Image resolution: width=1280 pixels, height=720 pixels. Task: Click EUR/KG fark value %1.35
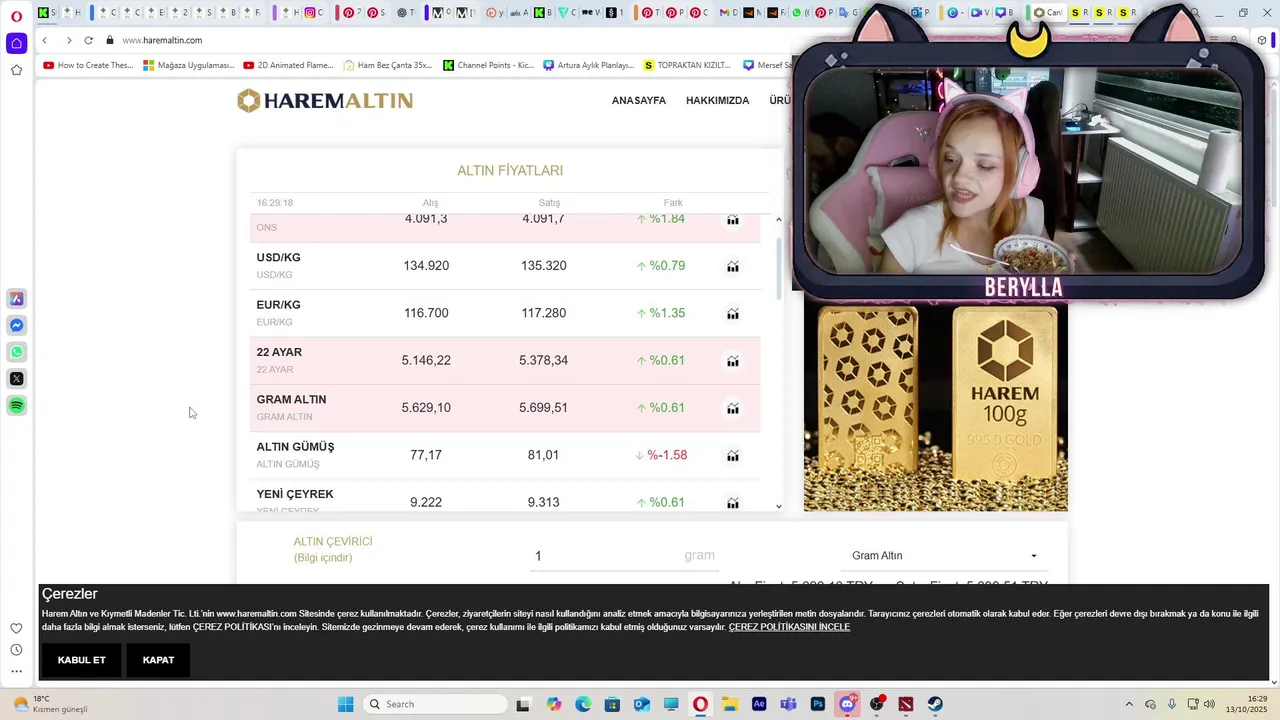661,313
